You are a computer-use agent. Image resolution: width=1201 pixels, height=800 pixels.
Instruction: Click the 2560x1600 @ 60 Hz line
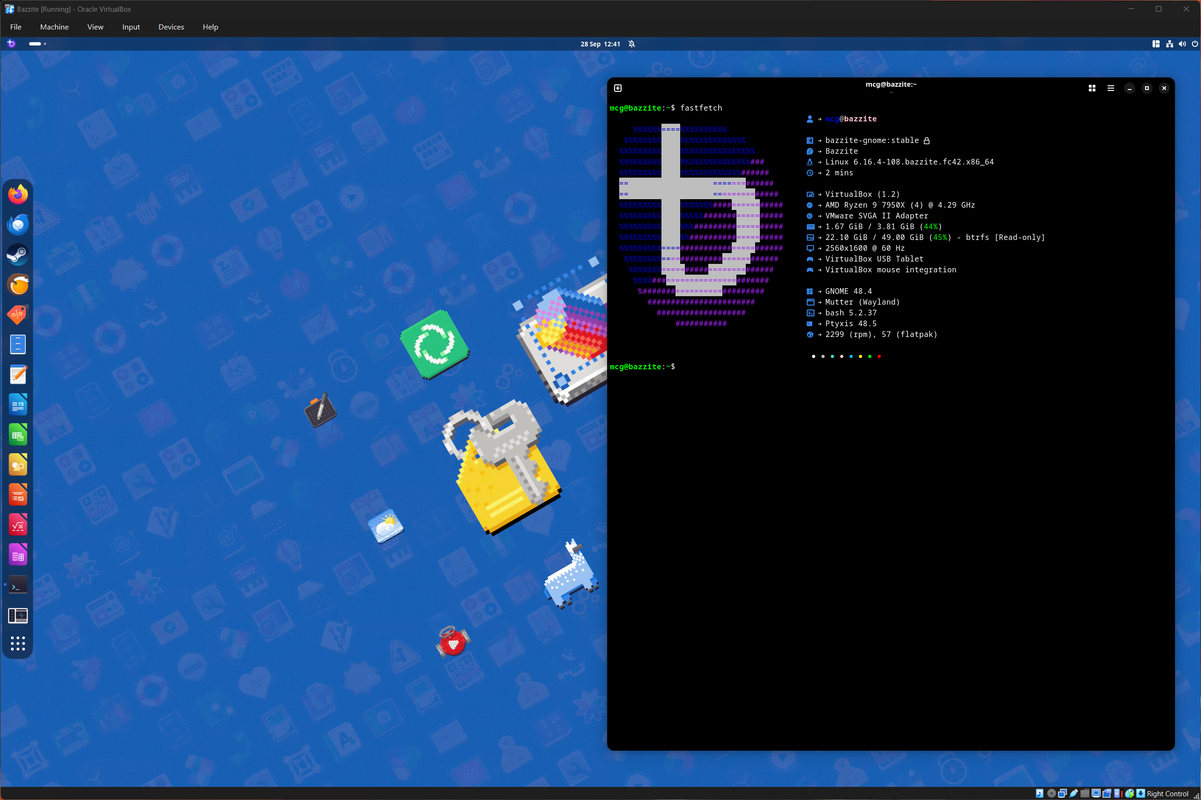click(x=855, y=248)
